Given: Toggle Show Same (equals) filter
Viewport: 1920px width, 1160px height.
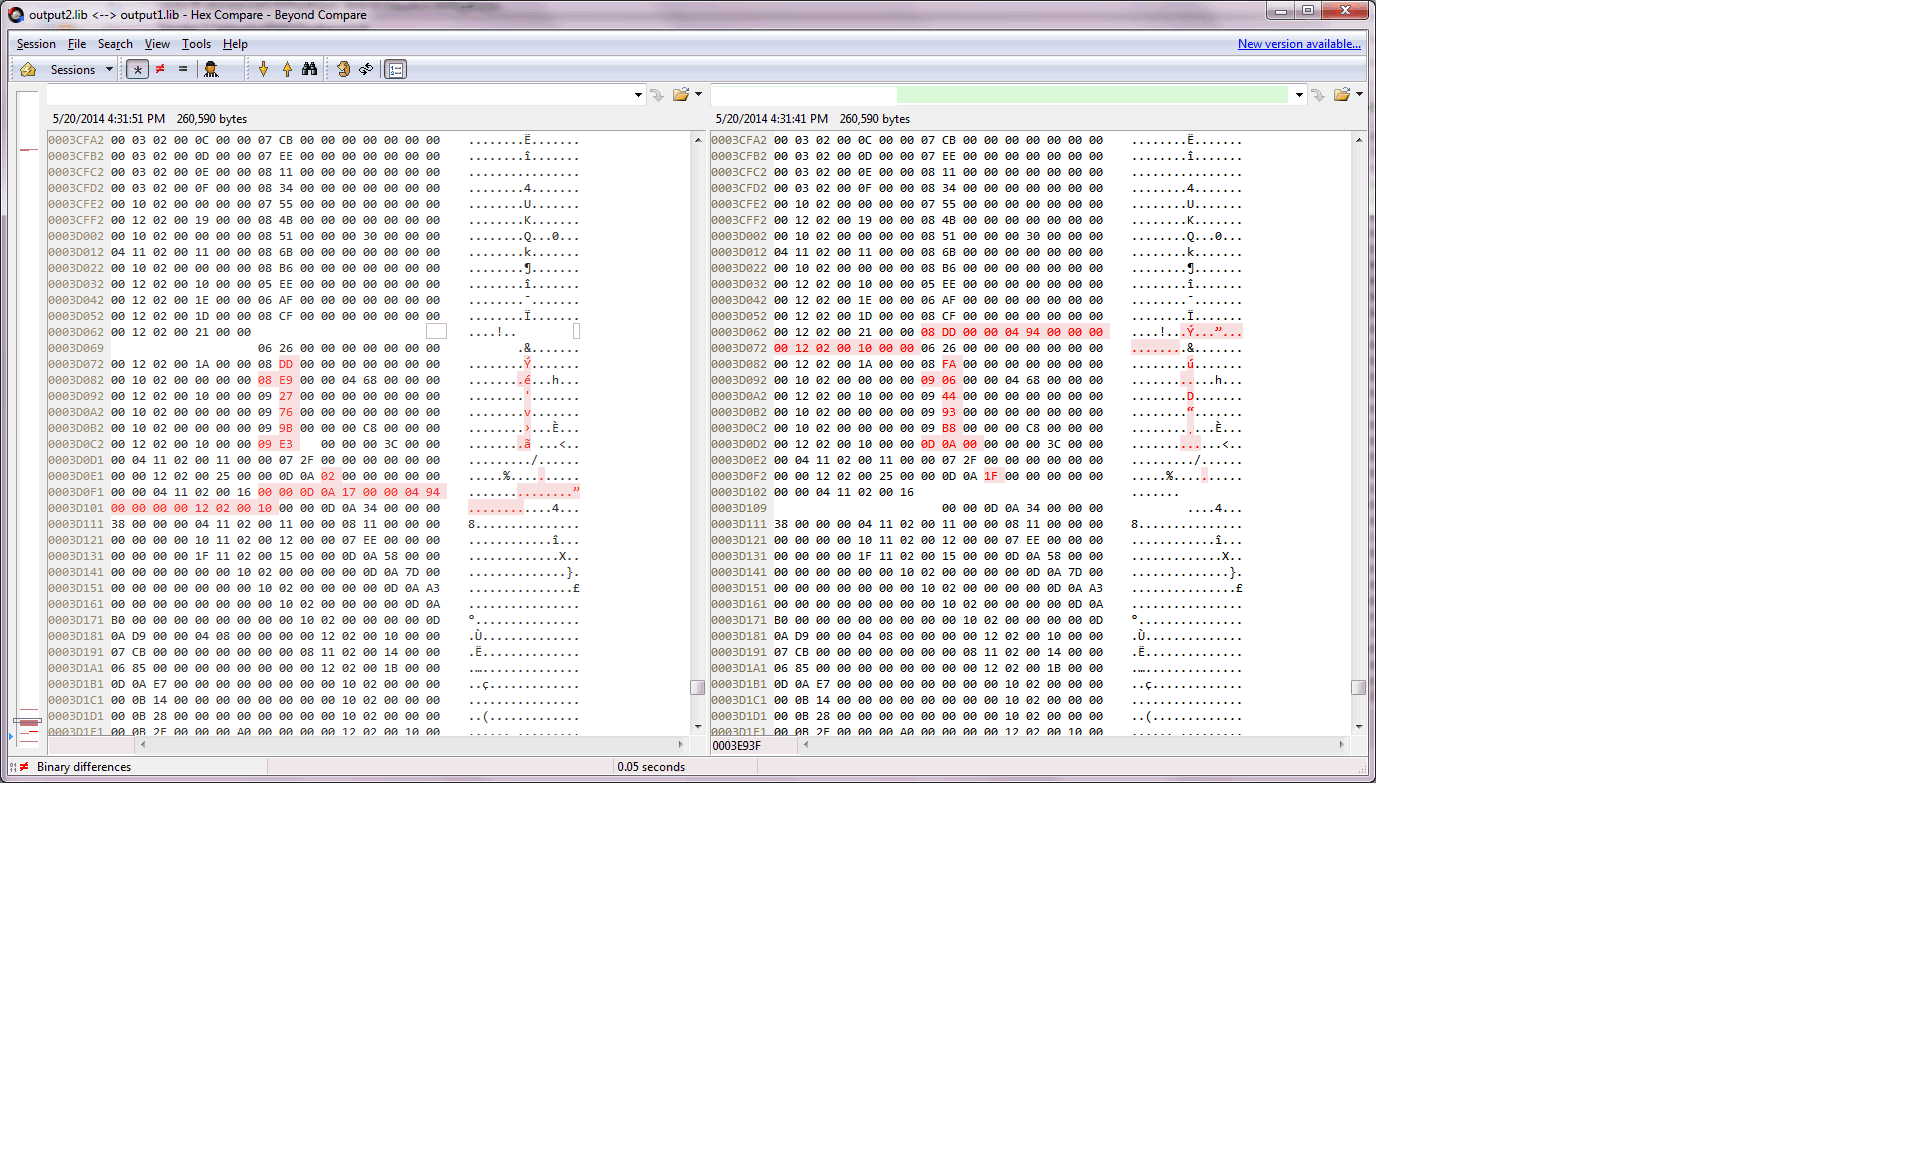Looking at the screenshot, I should [x=183, y=70].
